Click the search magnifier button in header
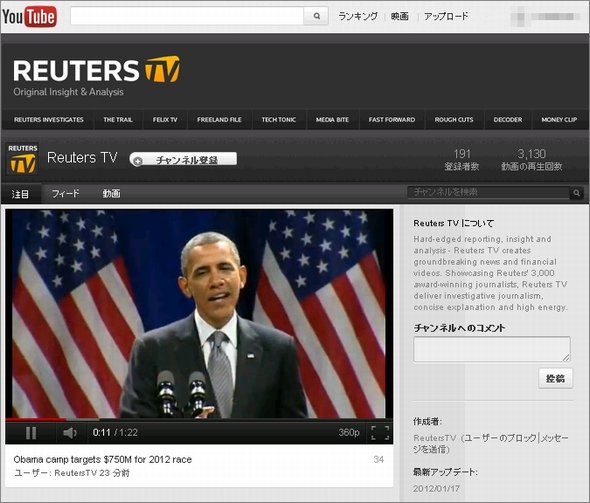This screenshot has height=503, width=590. pyautogui.click(x=316, y=16)
